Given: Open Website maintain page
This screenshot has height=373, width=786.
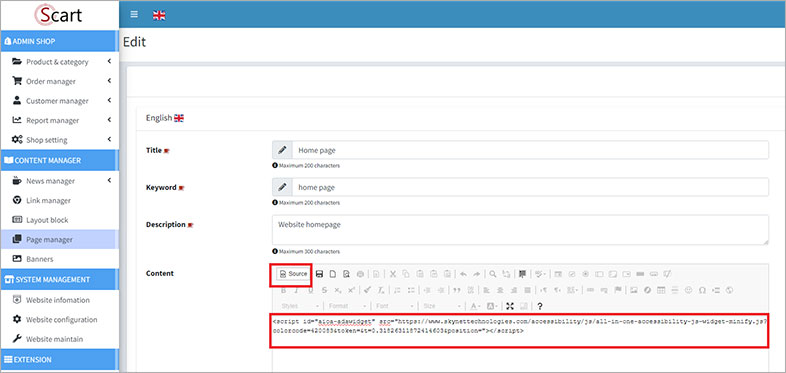Looking at the screenshot, I should 60,339.
